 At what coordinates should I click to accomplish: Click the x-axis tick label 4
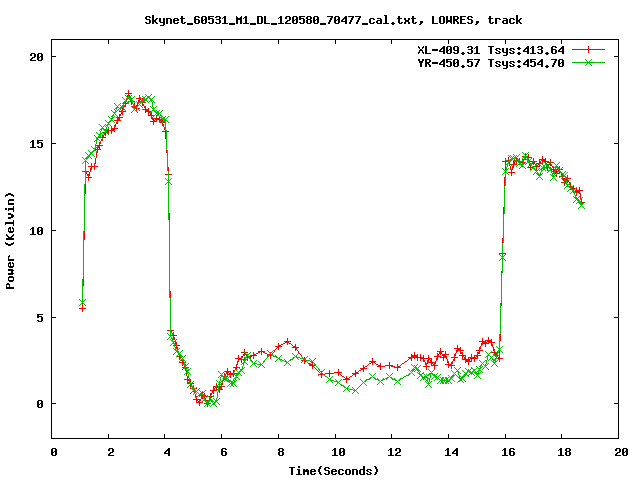(167, 452)
